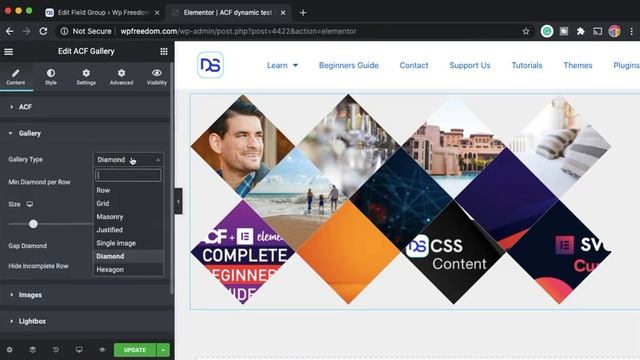This screenshot has height=360, width=640.
Task: Click the green UPDATE button
Action: point(135,350)
